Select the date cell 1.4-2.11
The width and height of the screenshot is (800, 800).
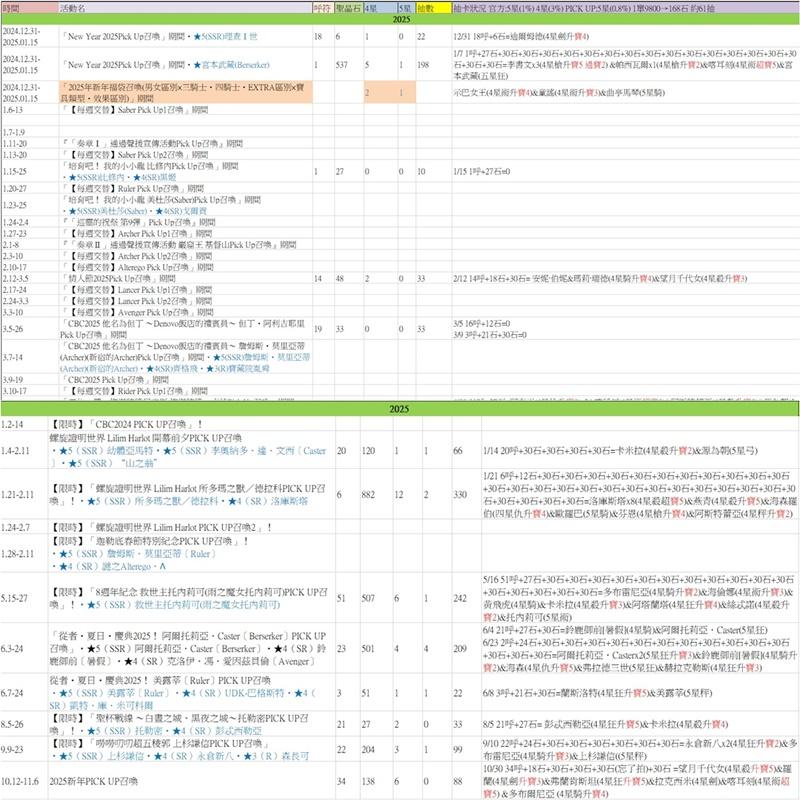coord(24,451)
